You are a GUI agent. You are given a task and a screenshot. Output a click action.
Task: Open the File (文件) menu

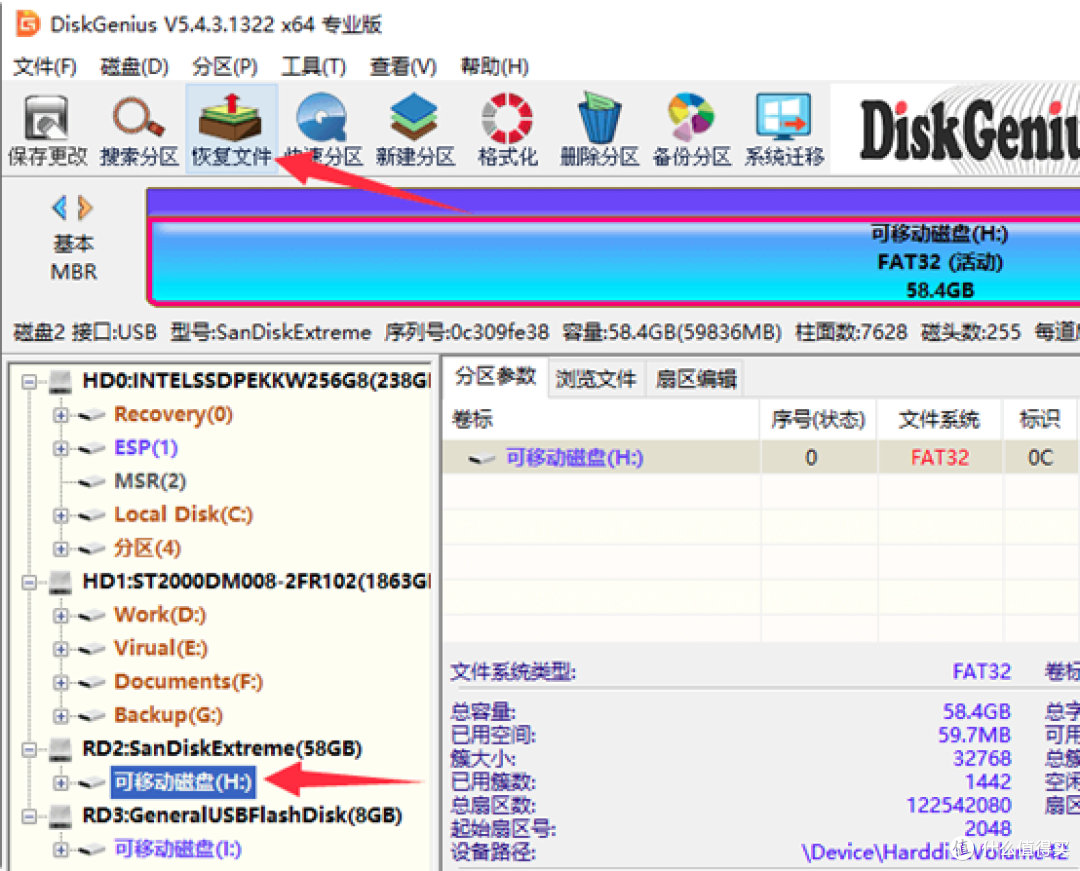45,67
